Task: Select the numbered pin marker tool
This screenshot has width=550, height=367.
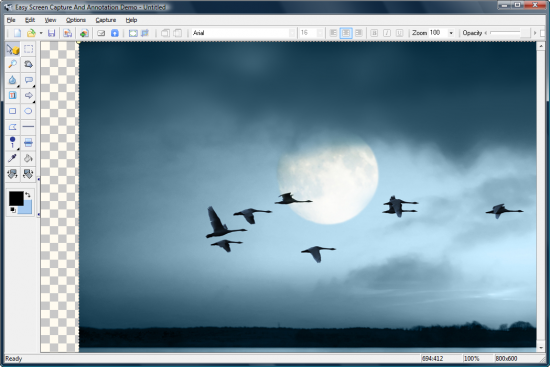Action: point(13,142)
